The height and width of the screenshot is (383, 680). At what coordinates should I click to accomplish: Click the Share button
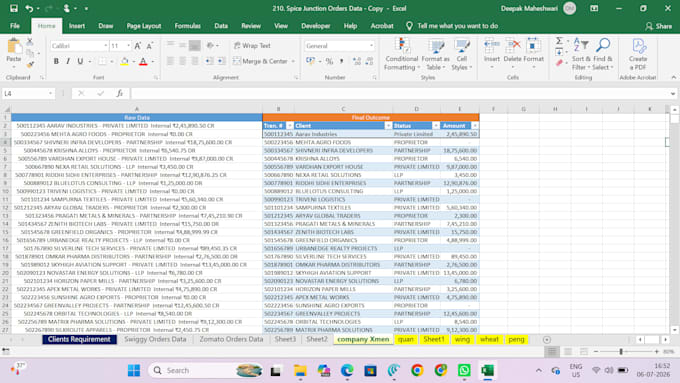(x=658, y=26)
